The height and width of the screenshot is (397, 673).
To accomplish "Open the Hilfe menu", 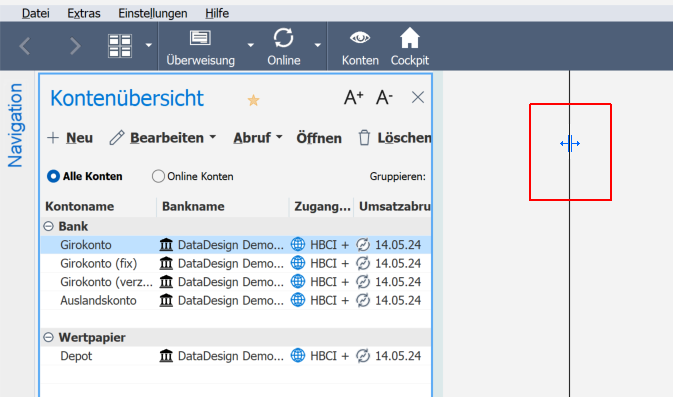I will [x=217, y=13].
